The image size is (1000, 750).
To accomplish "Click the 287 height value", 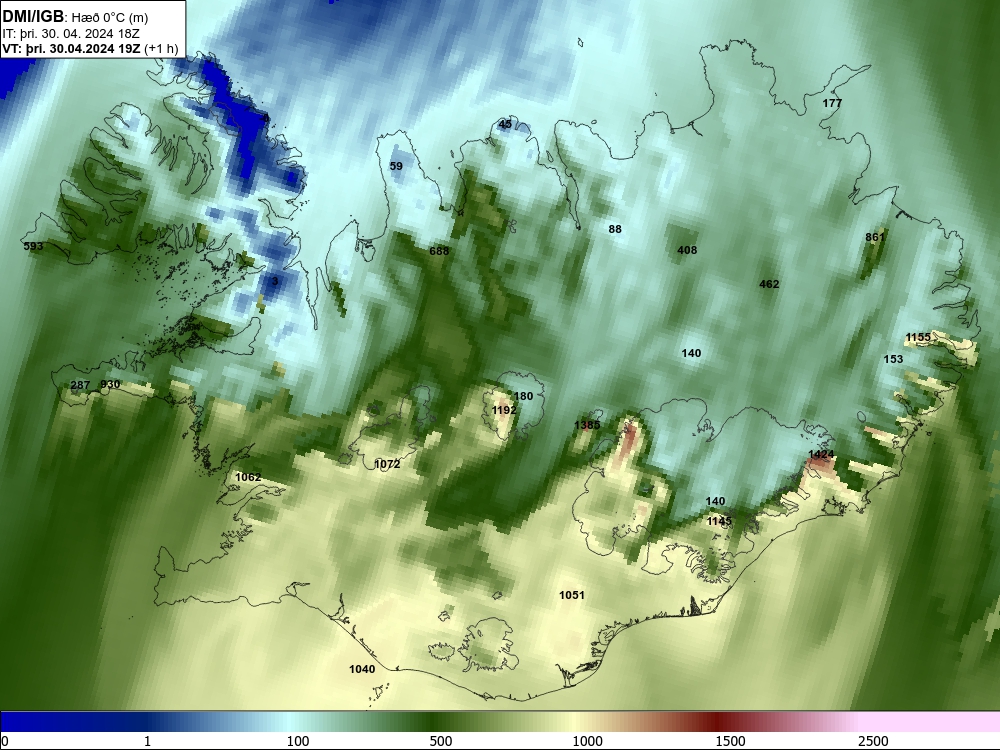I will coord(80,385).
